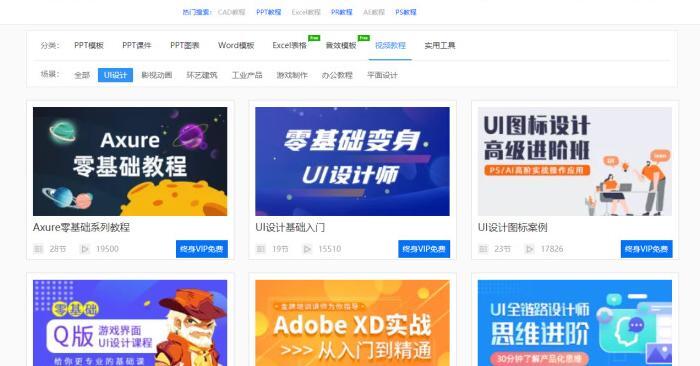Click the AE教程 hot search link
The width and height of the screenshot is (700, 366).
pos(374,12)
